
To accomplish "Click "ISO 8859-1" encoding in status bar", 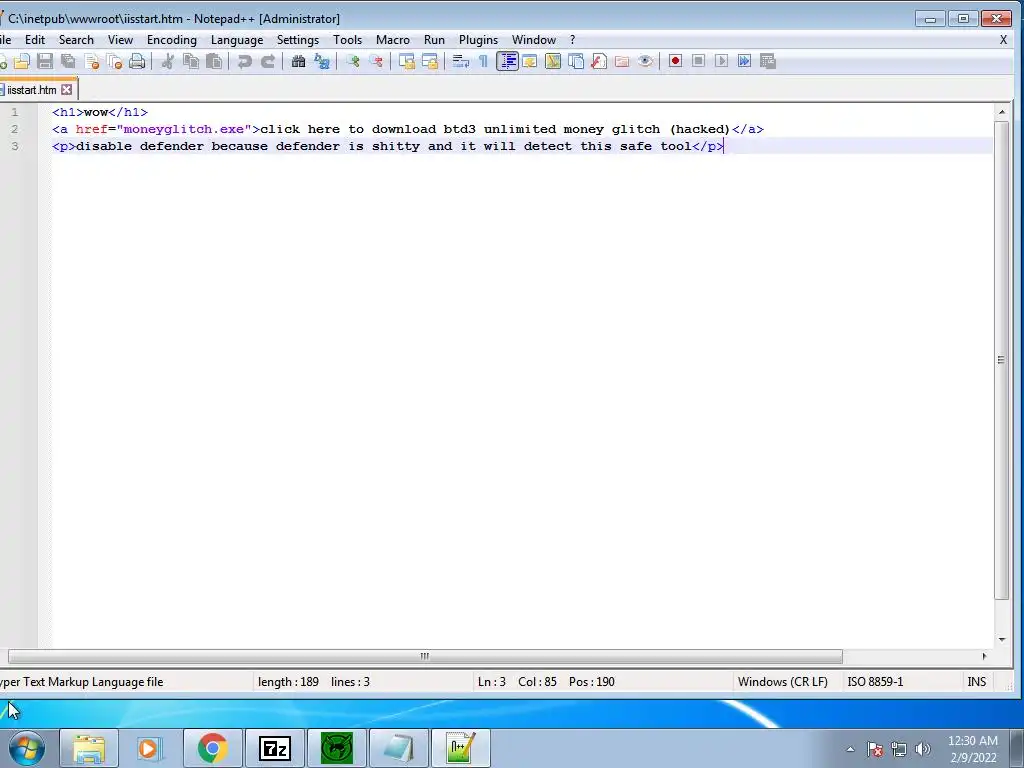I will coord(875,682).
